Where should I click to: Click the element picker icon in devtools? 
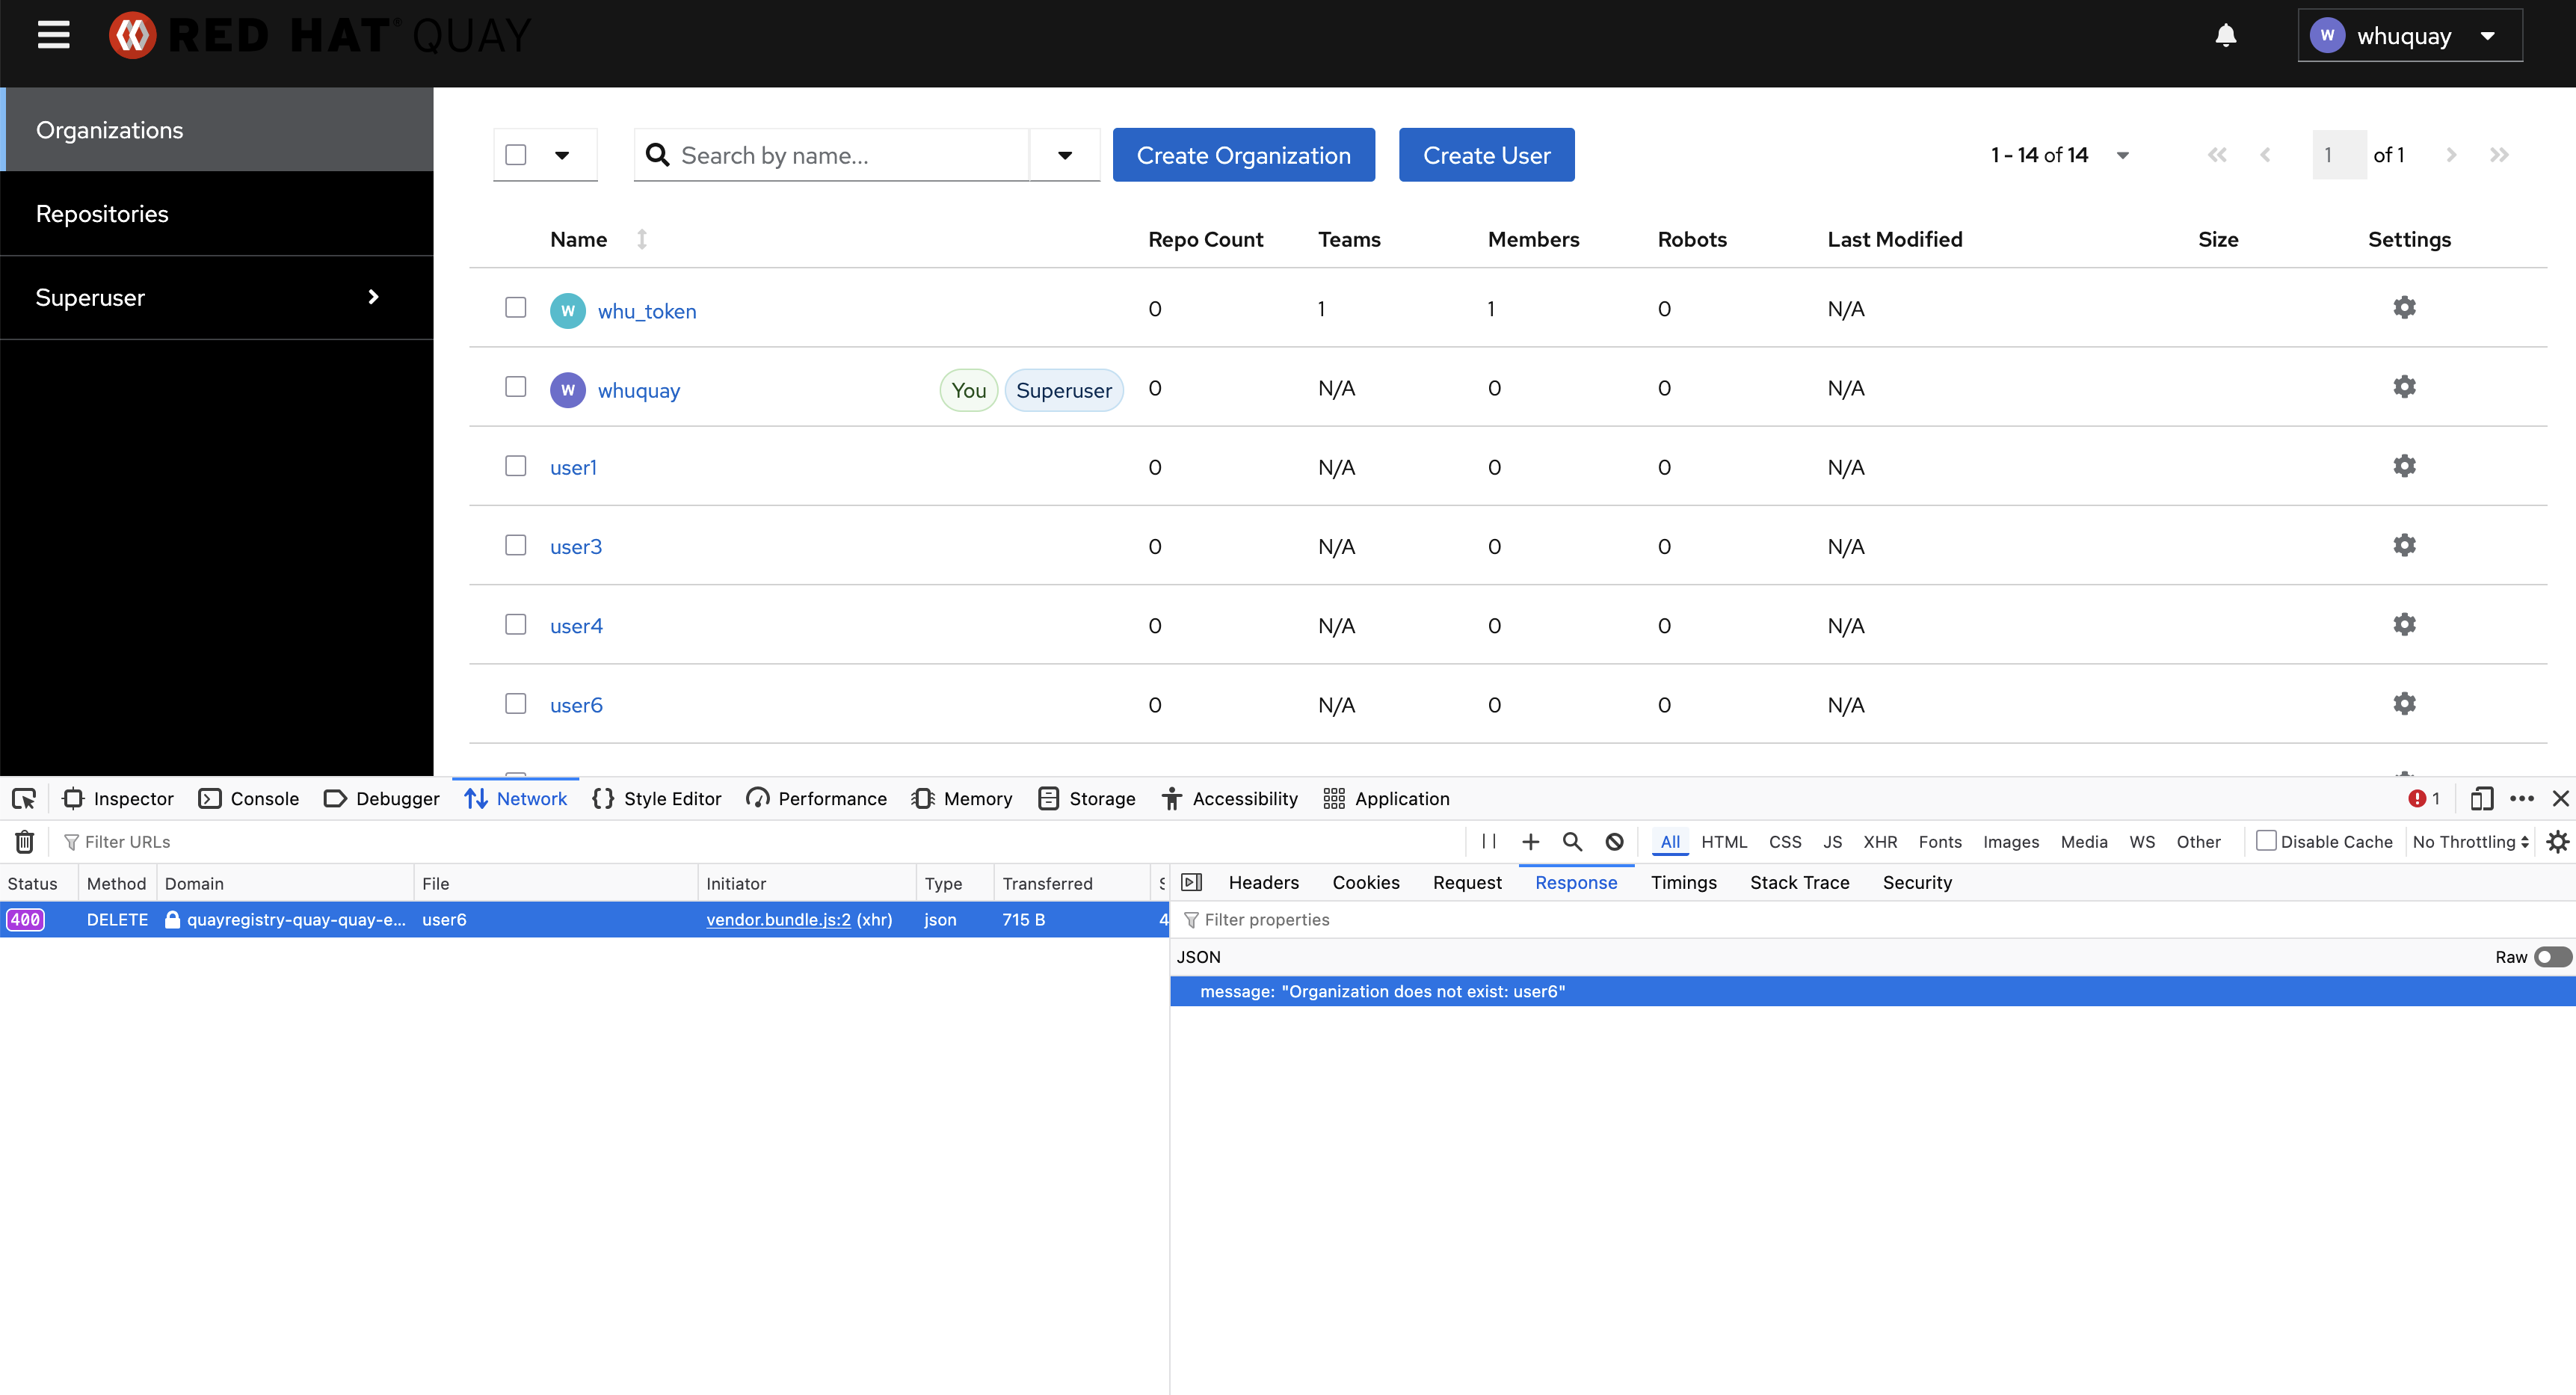(23, 799)
